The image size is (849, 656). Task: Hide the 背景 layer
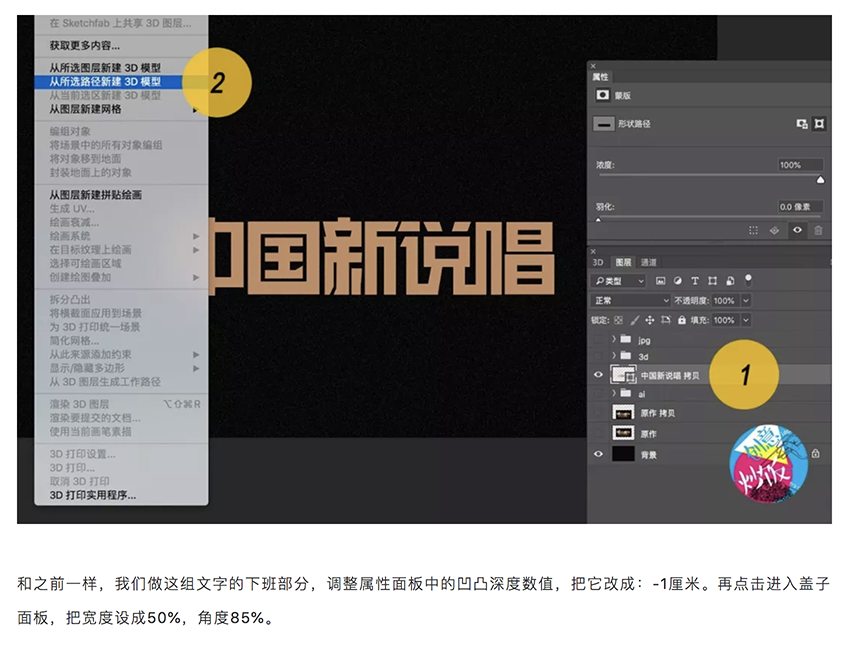tap(598, 454)
